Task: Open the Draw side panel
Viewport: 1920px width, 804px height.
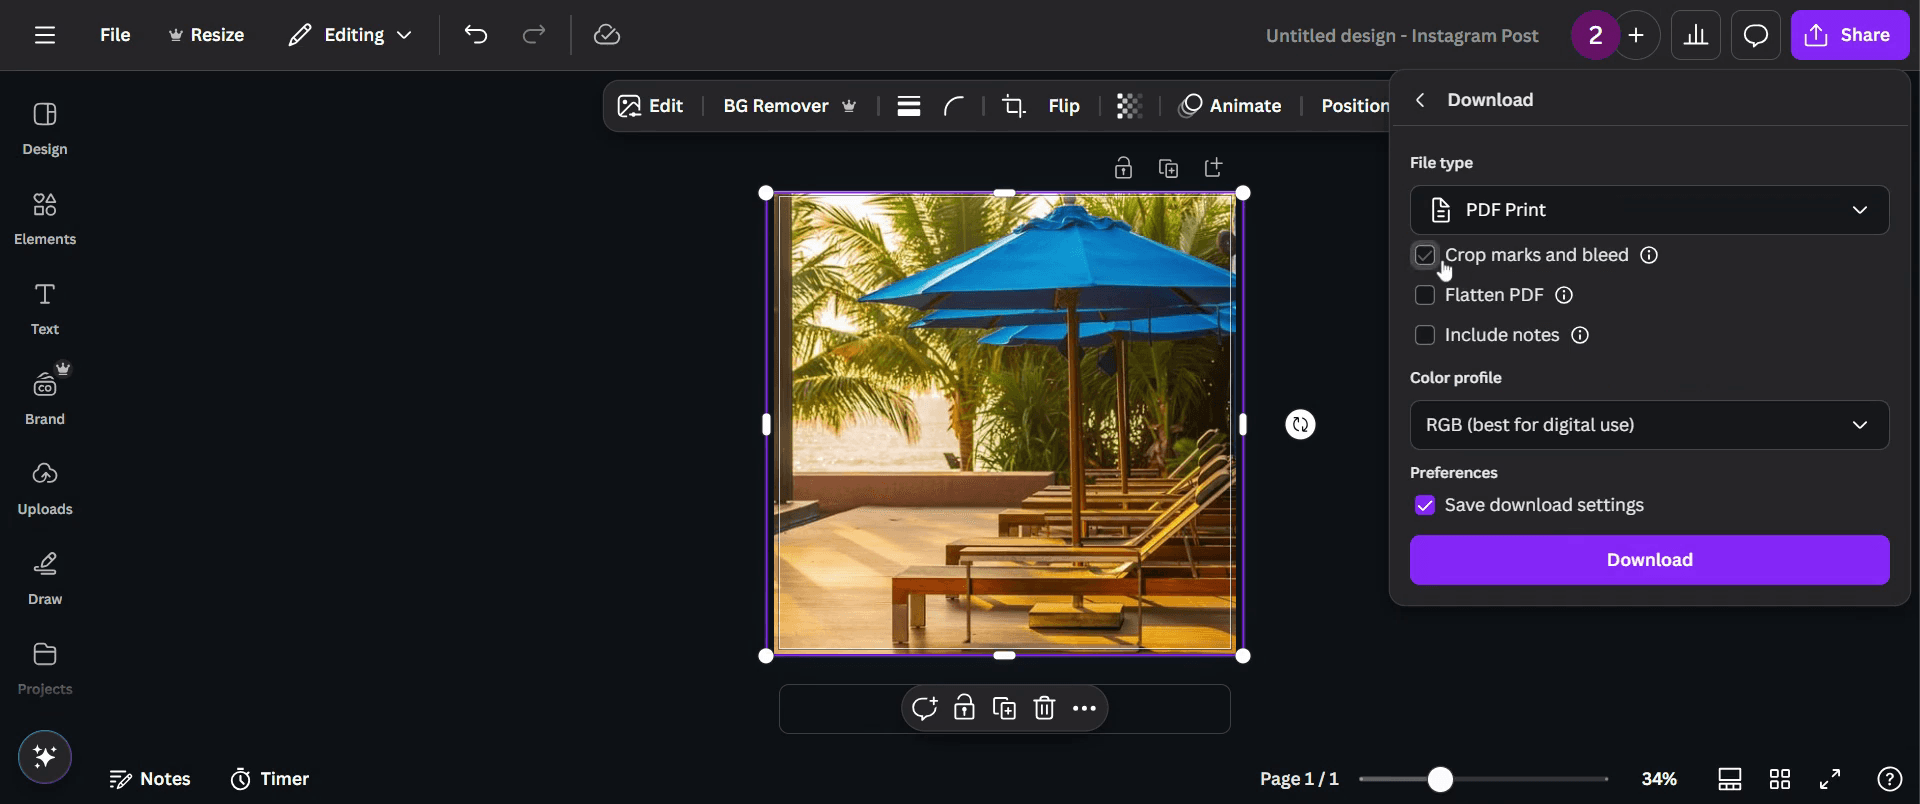Action: click(x=45, y=579)
